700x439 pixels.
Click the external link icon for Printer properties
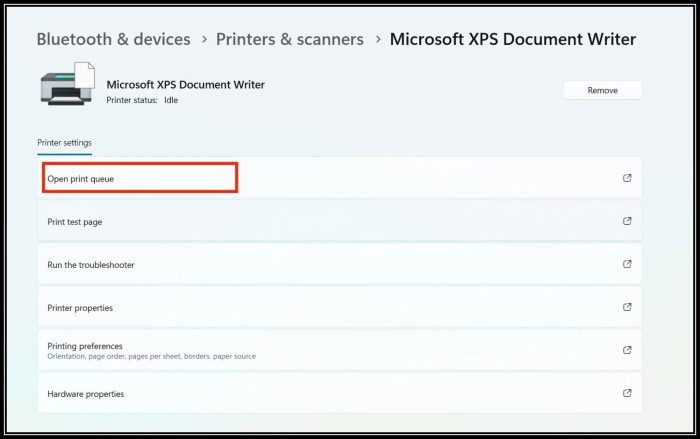pos(627,307)
